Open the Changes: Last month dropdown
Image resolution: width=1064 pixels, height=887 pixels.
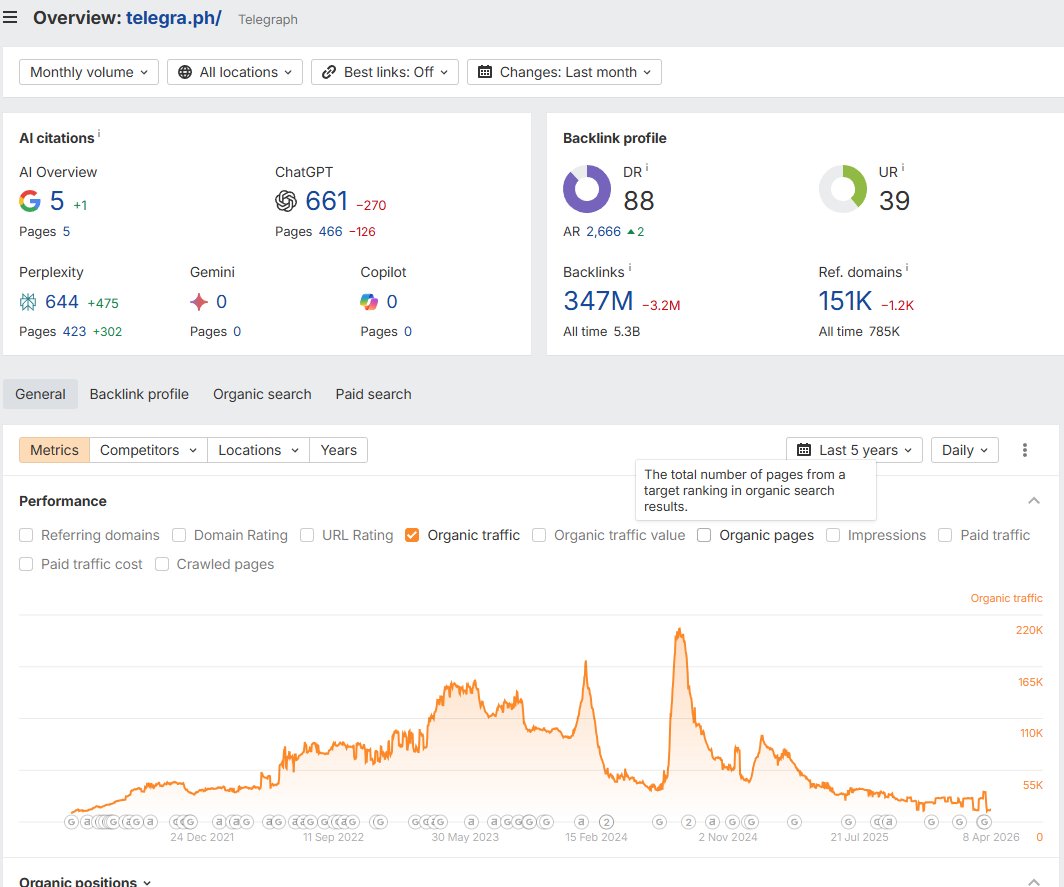(x=565, y=72)
